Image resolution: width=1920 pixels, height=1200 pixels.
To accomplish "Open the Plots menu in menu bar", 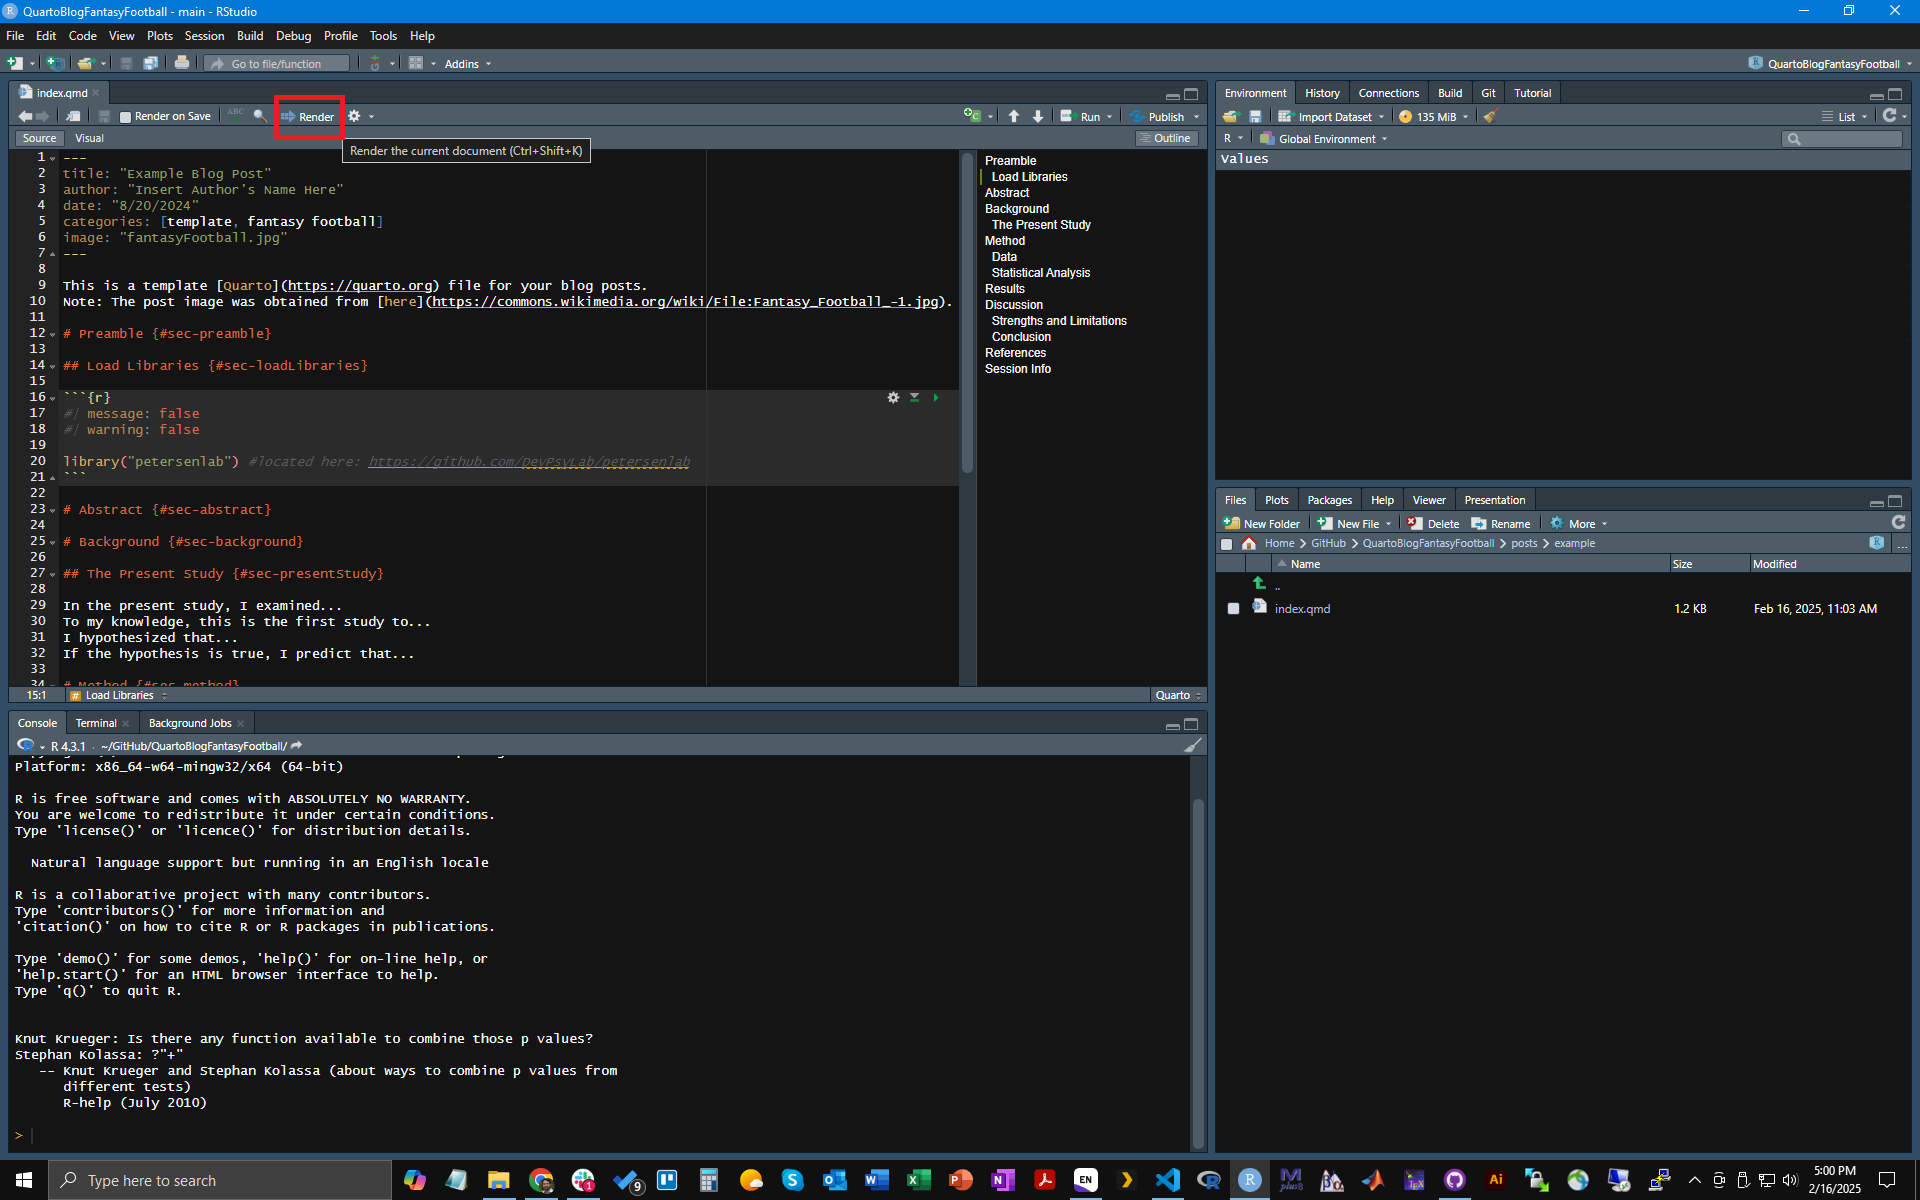I will tap(159, 35).
